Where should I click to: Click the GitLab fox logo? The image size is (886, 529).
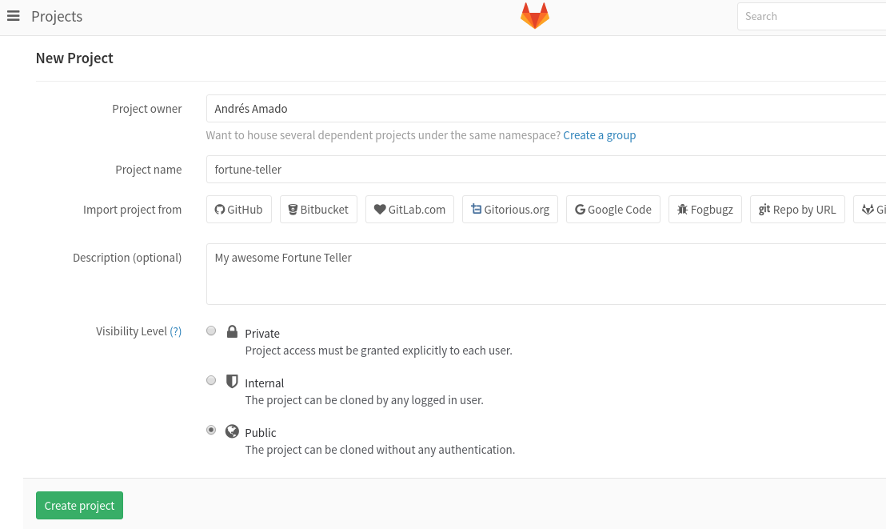tap(535, 16)
